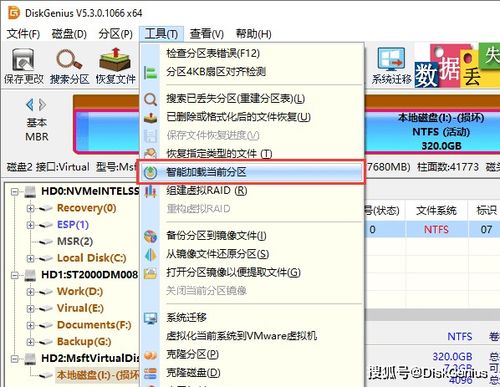Click the 恢复文件 toolbar icon
500x387 pixels.
coord(115,66)
